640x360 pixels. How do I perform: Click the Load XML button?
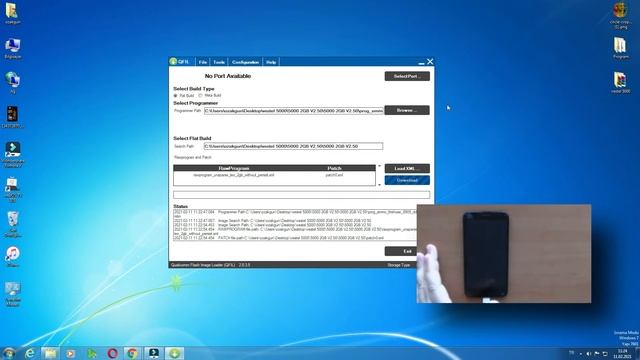pyautogui.click(x=407, y=169)
